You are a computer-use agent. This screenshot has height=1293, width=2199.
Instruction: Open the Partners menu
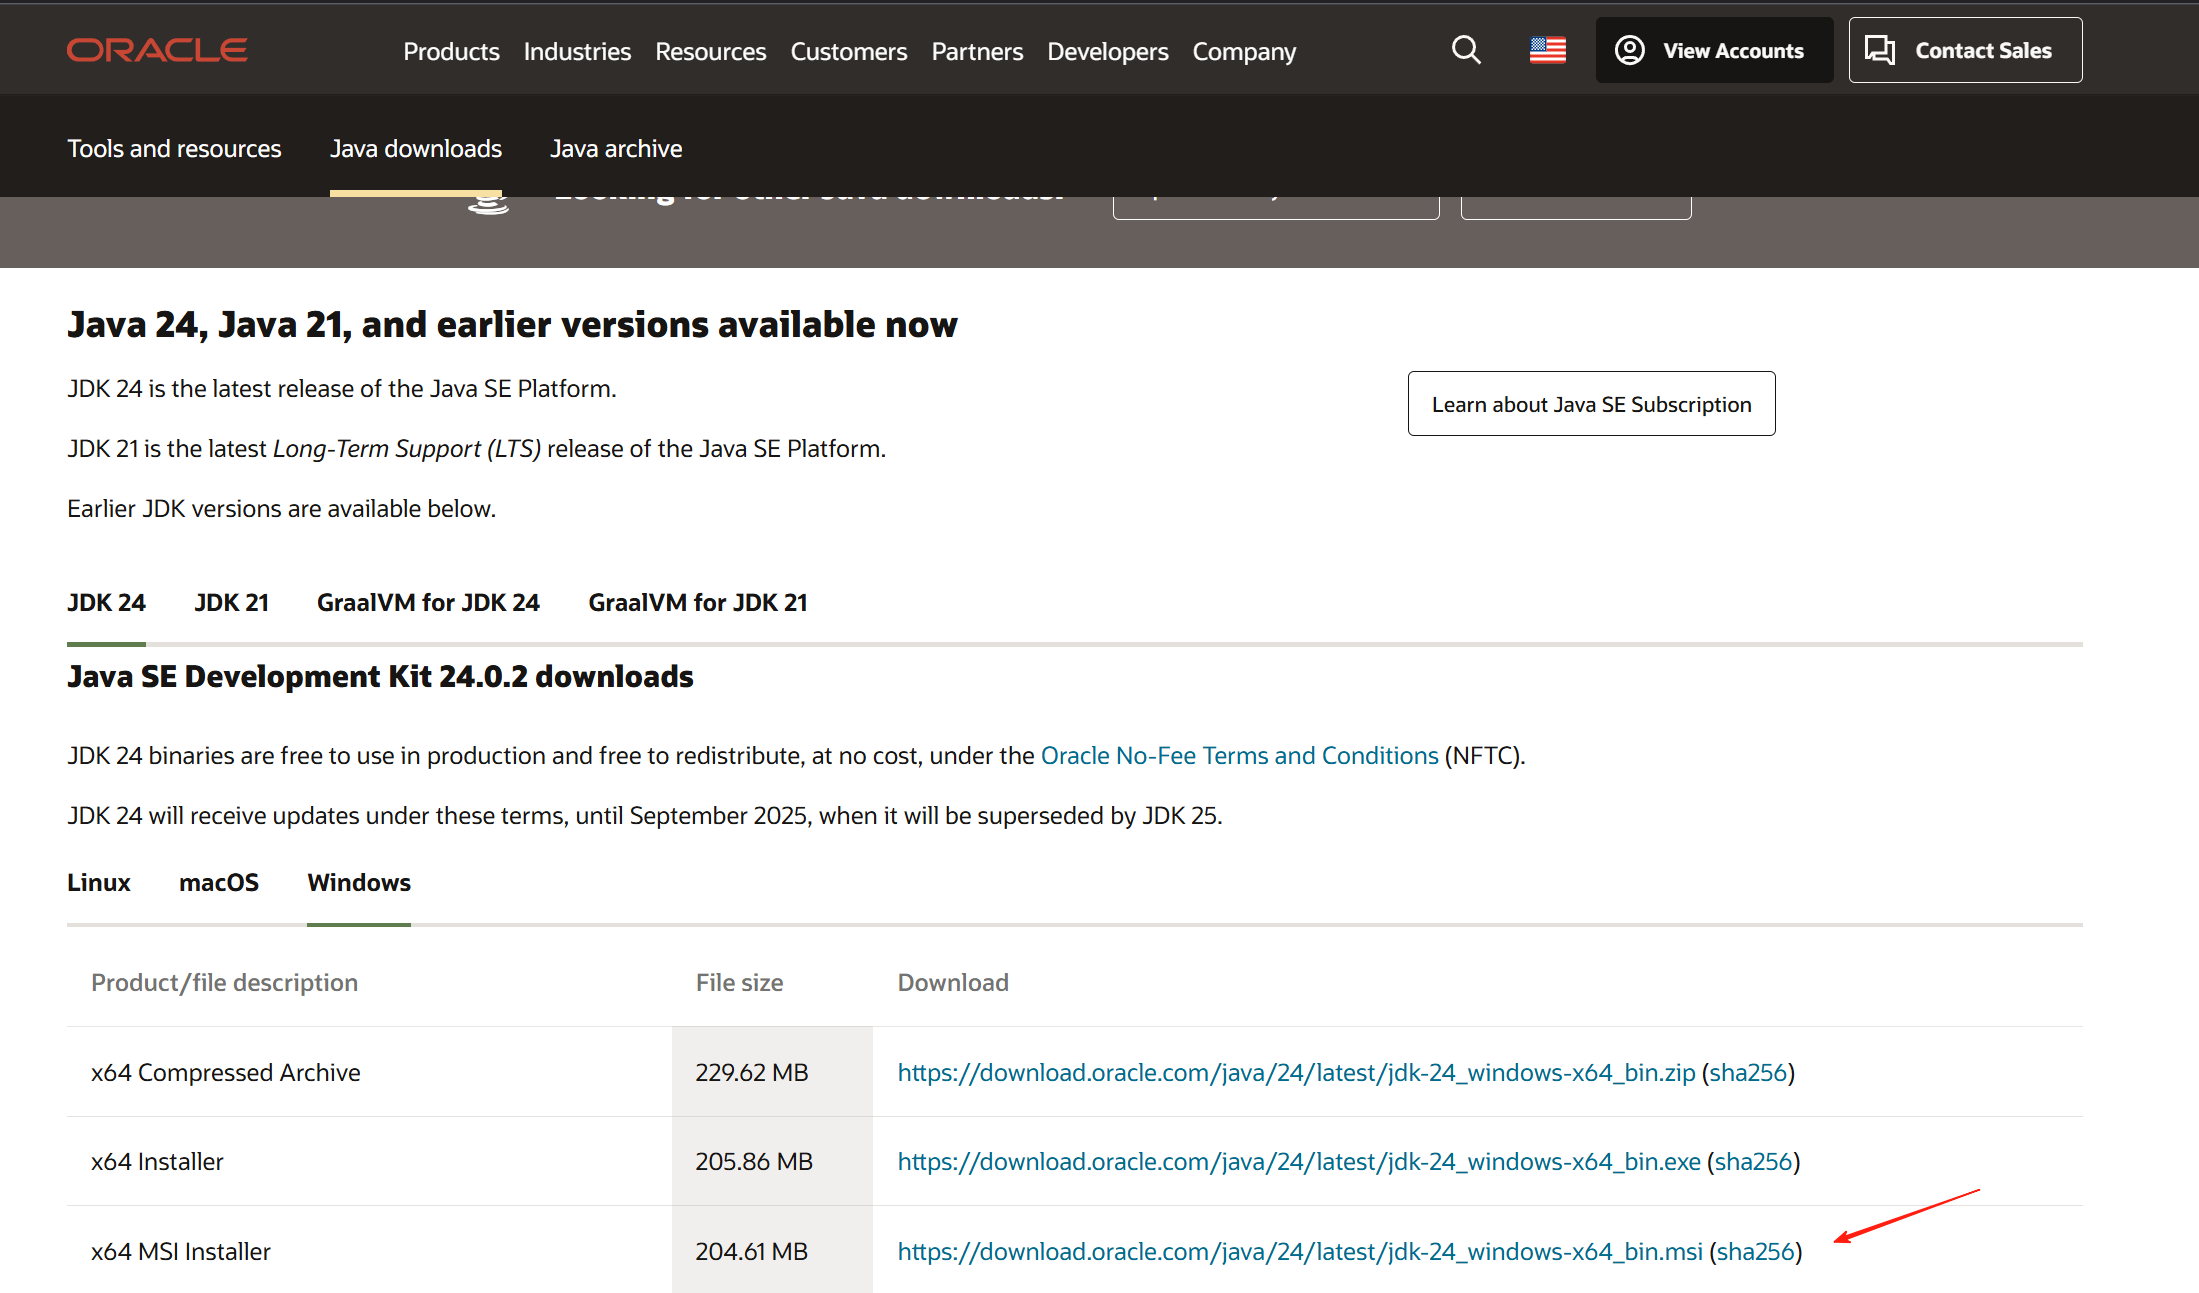click(x=977, y=51)
